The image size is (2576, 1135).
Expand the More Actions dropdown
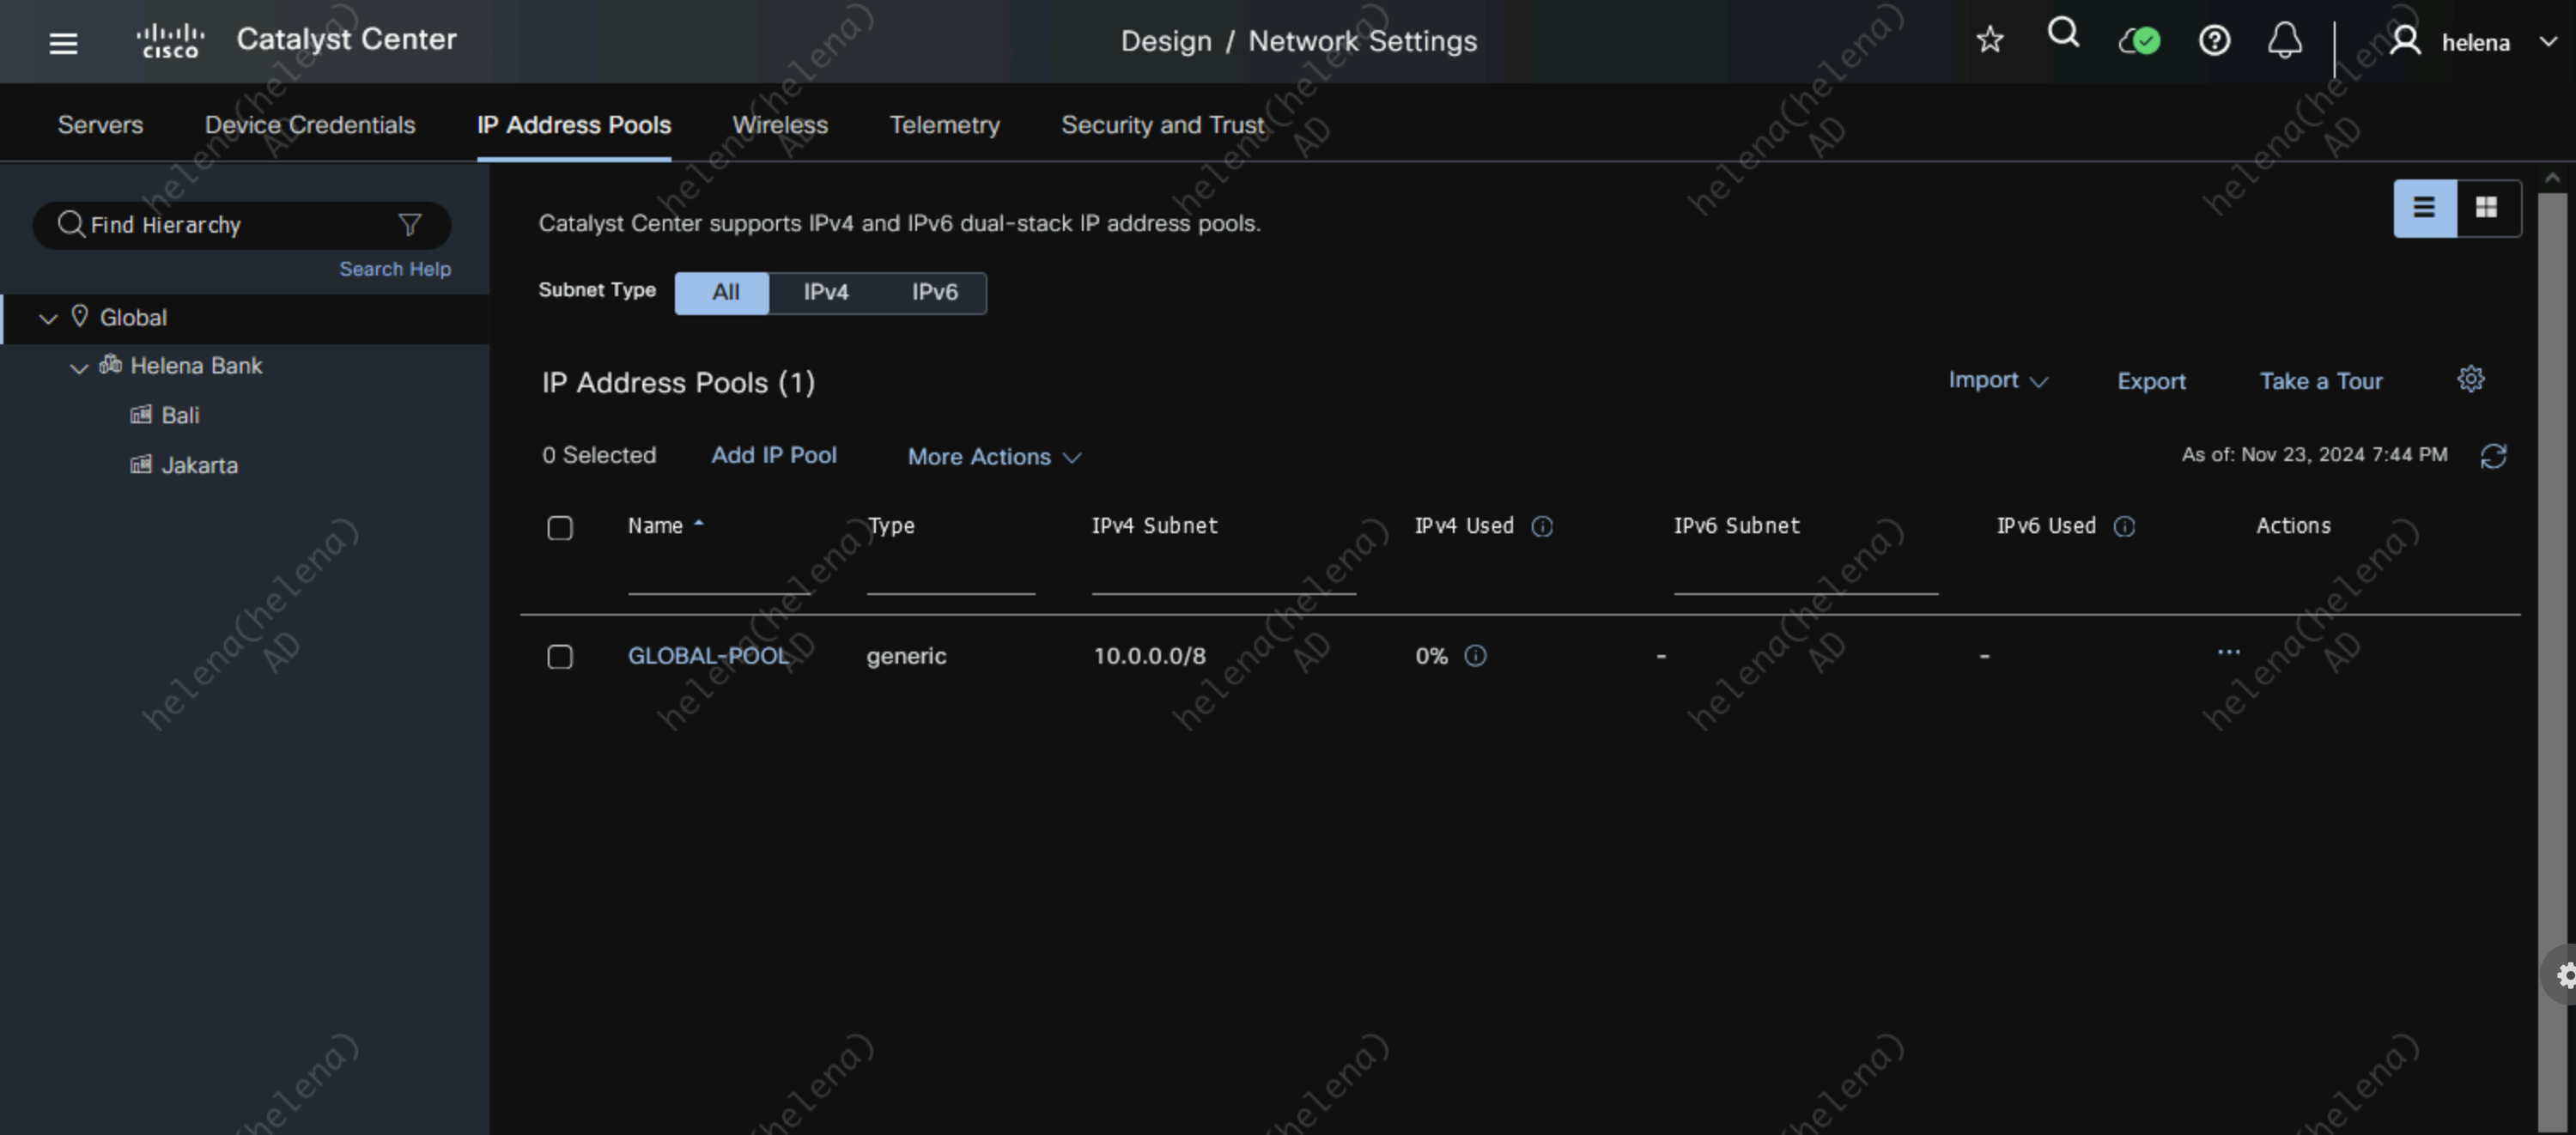tap(993, 457)
